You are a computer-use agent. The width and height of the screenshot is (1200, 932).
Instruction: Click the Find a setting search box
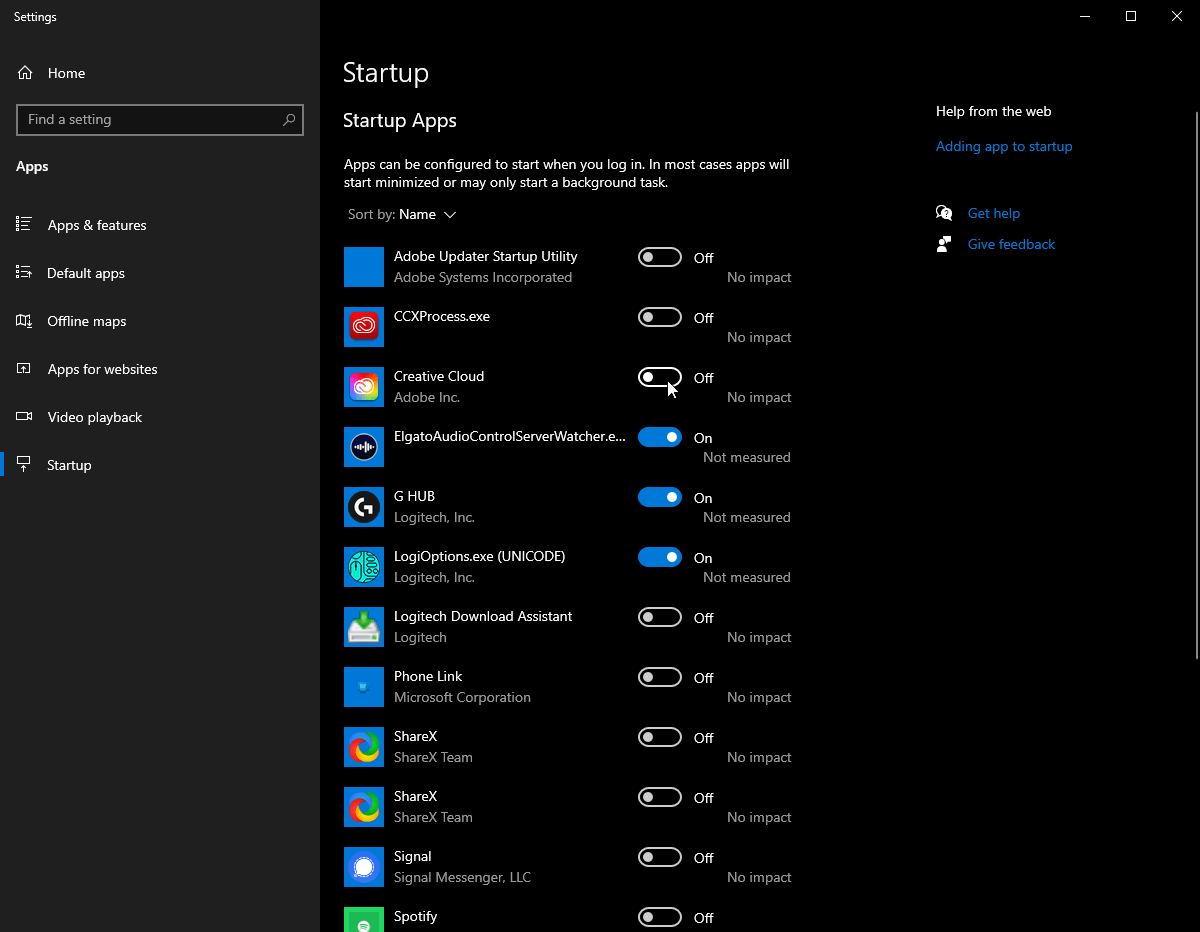[160, 119]
